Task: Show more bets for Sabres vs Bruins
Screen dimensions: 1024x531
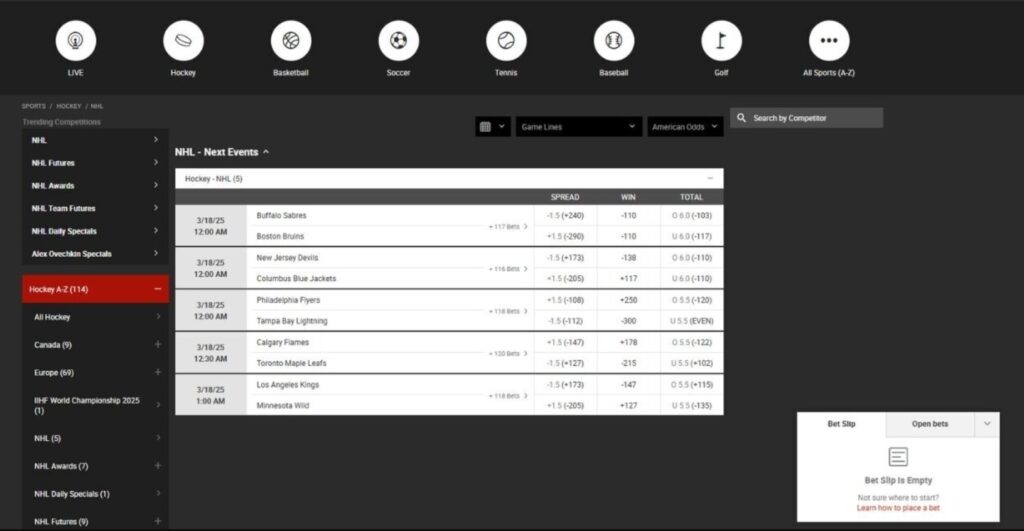Action: coord(508,227)
